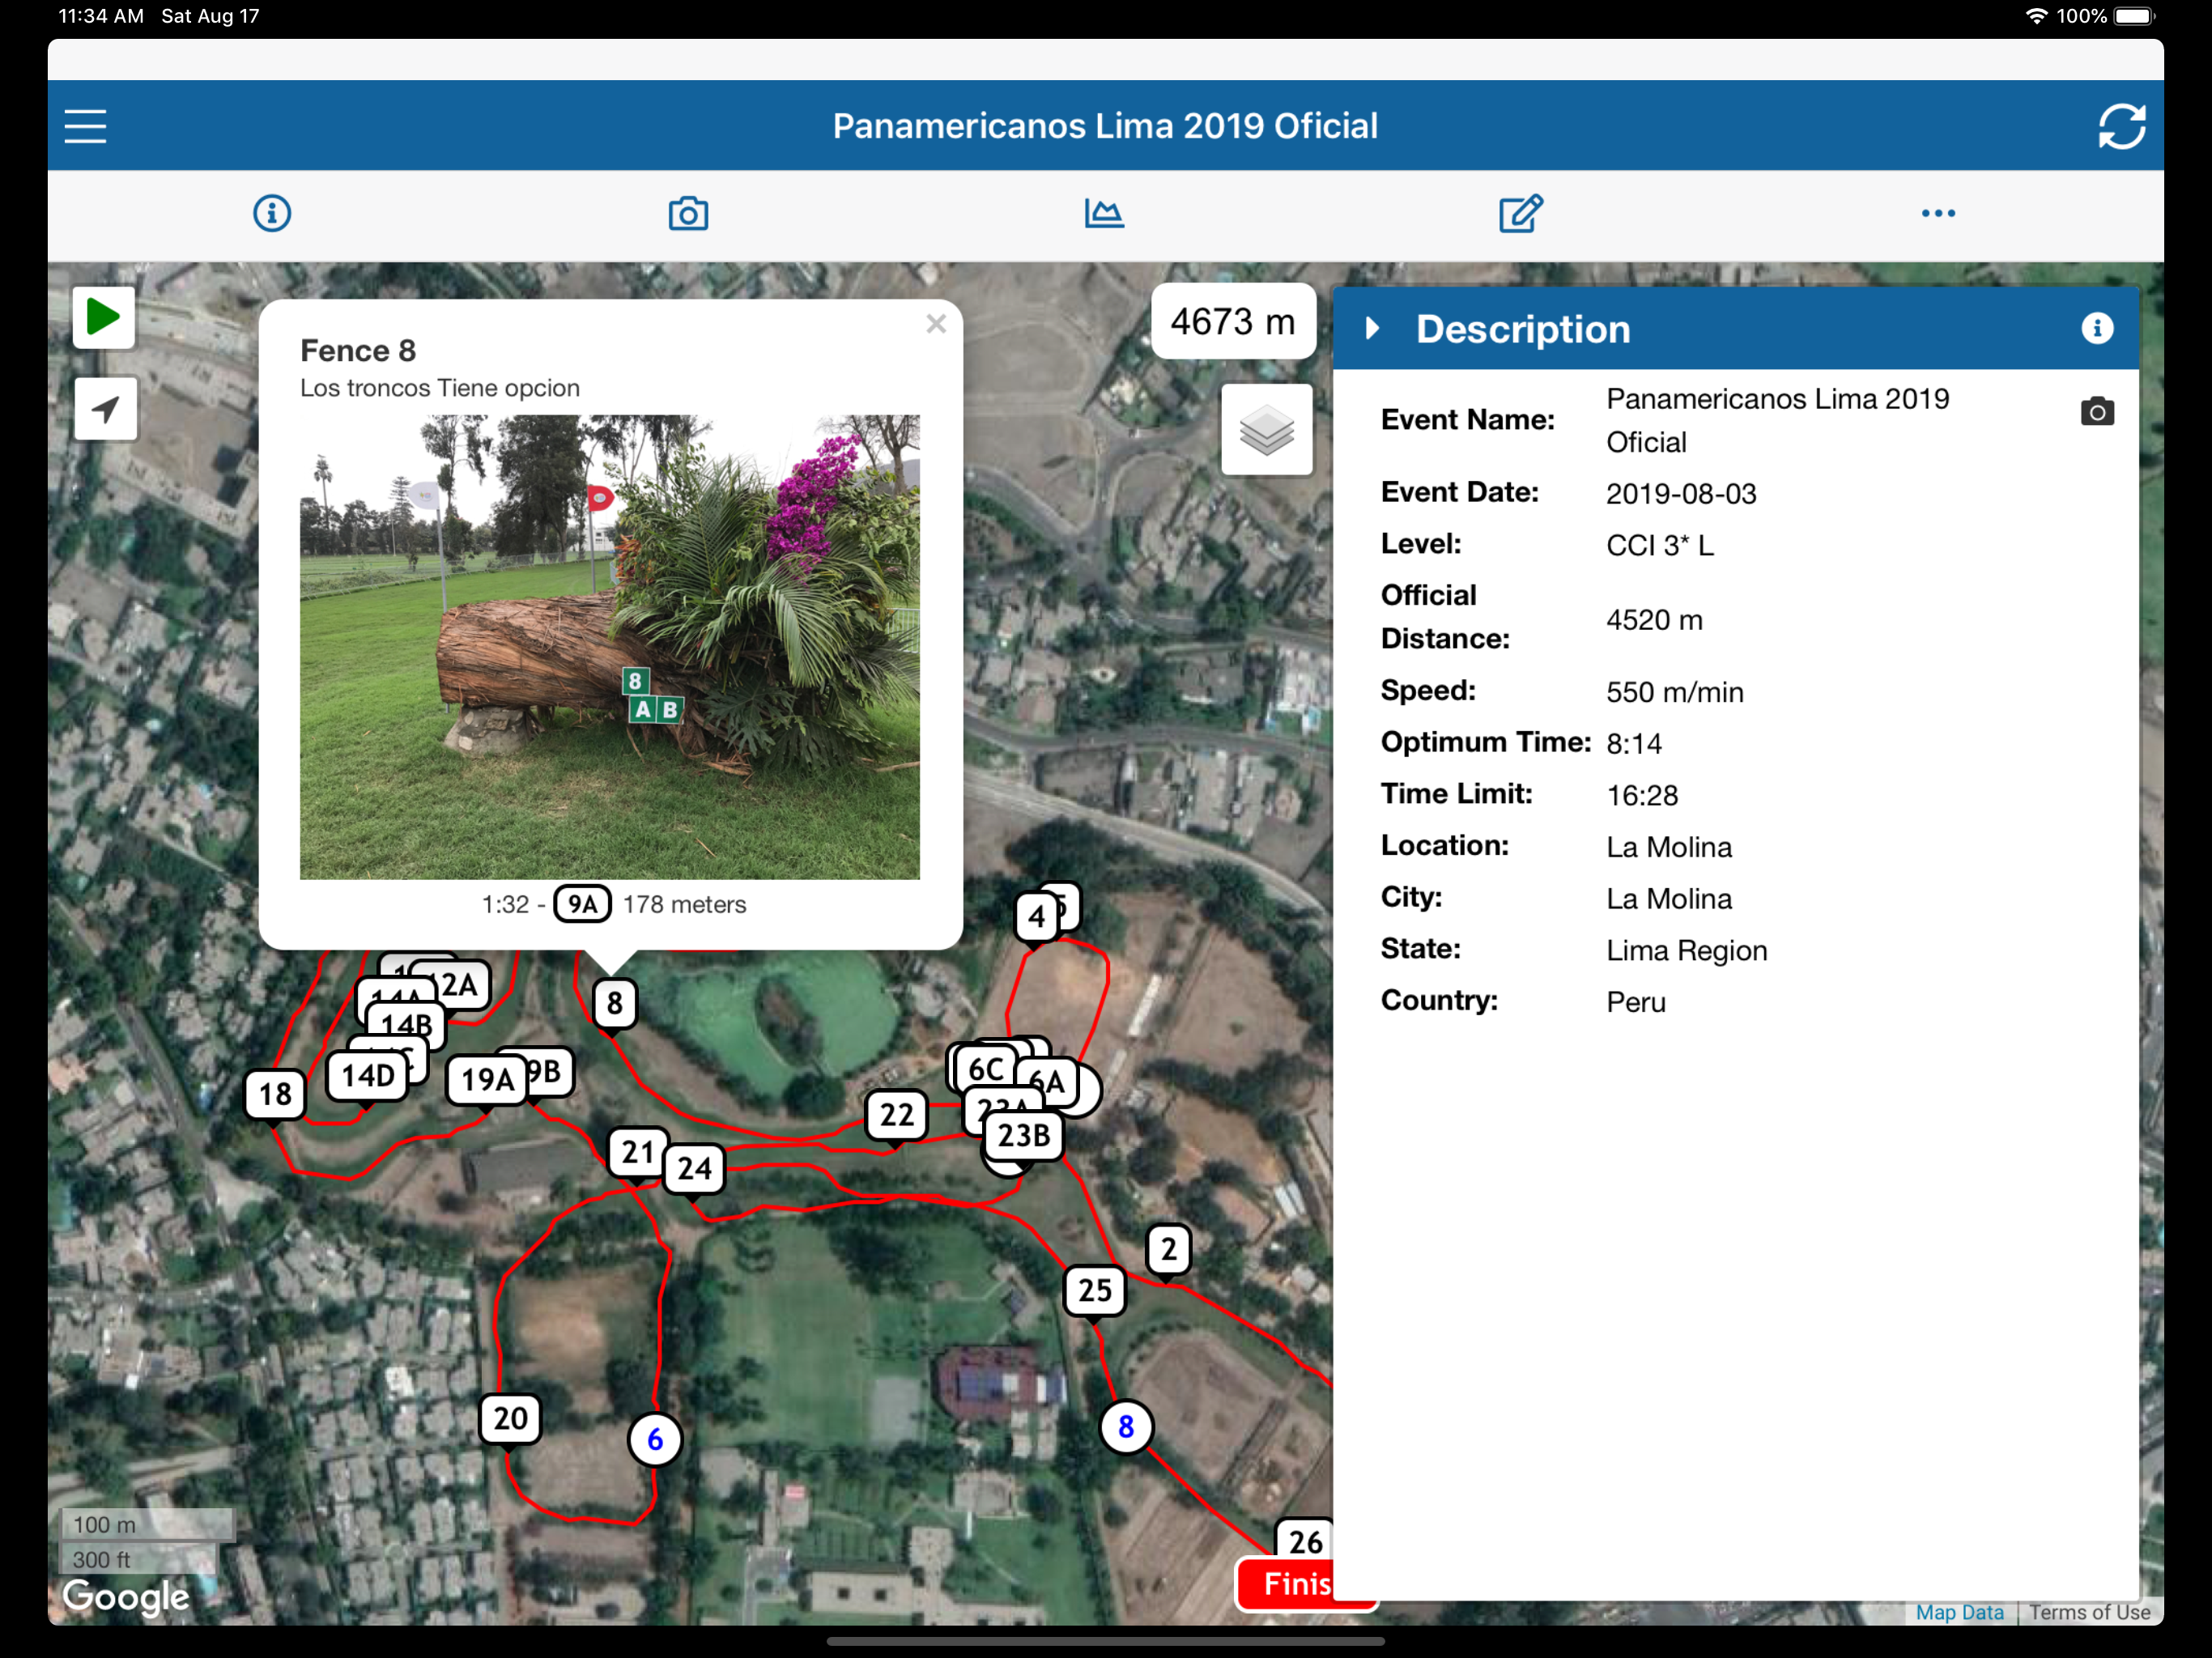Tap the Country value Peru
Viewport: 2212px width, 1658px height.
[1636, 1002]
